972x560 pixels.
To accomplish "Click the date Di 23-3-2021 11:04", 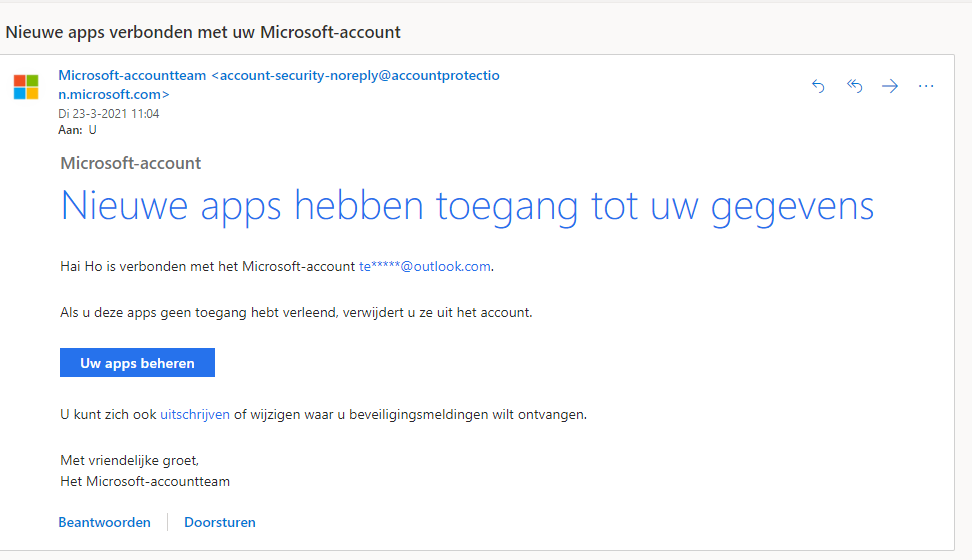I will pyautogui.click(x=108, y=113).
